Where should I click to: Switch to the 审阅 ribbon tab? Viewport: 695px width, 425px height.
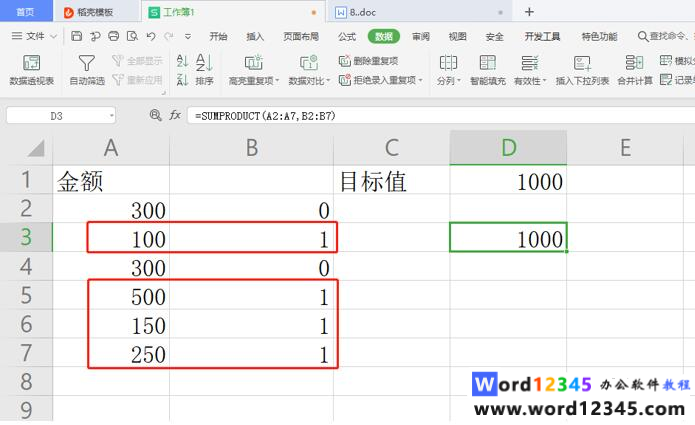click(421, 36)
